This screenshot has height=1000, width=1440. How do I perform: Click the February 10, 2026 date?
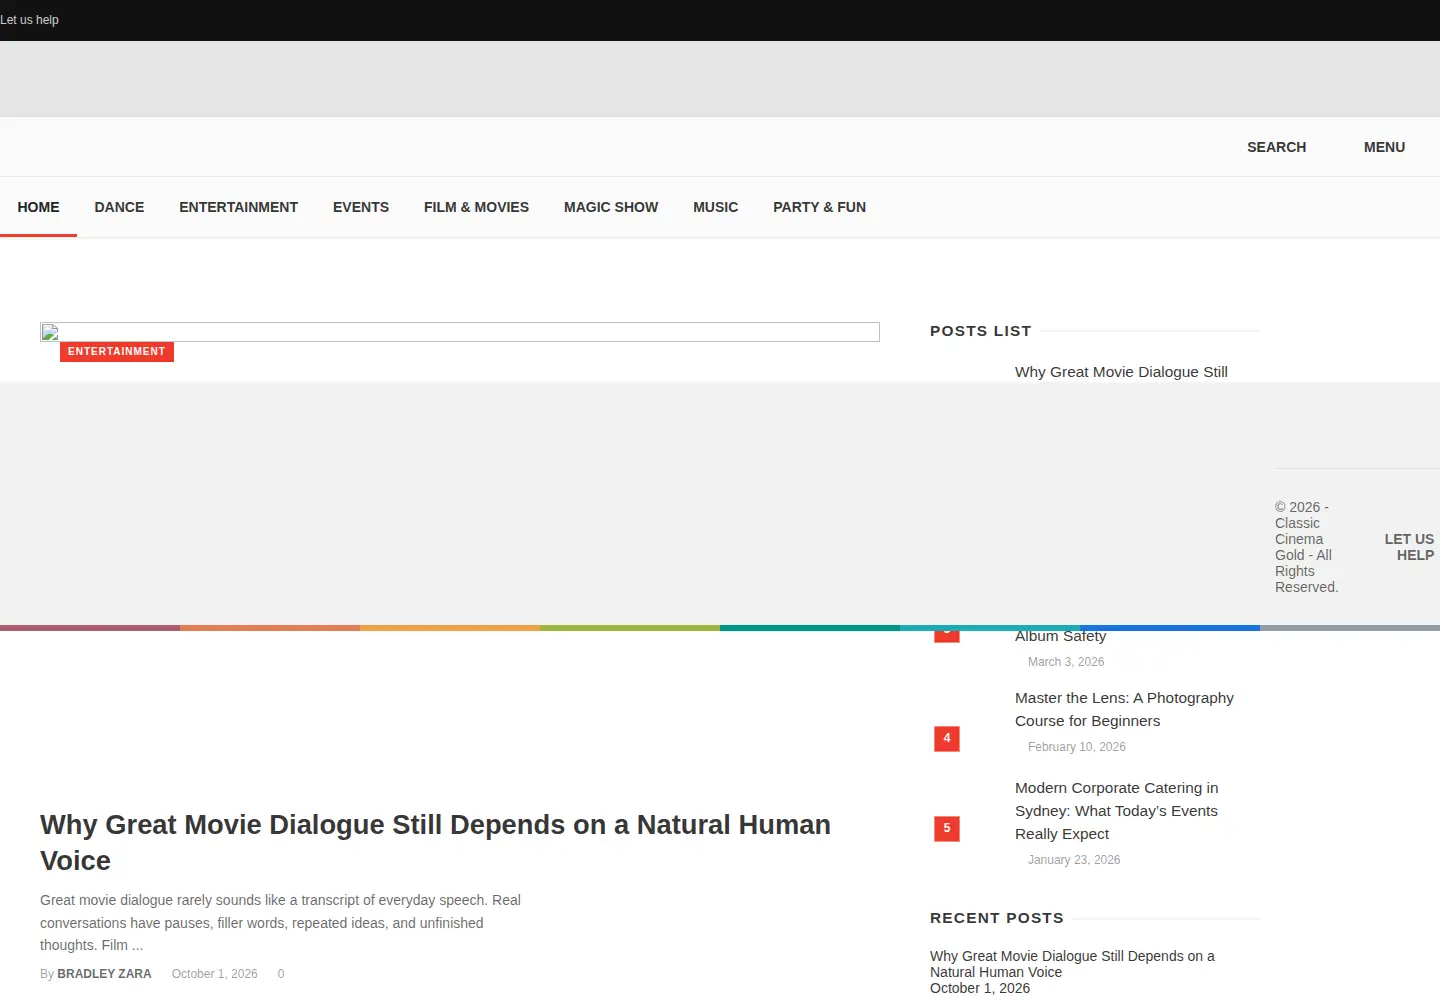(1076, 747)
